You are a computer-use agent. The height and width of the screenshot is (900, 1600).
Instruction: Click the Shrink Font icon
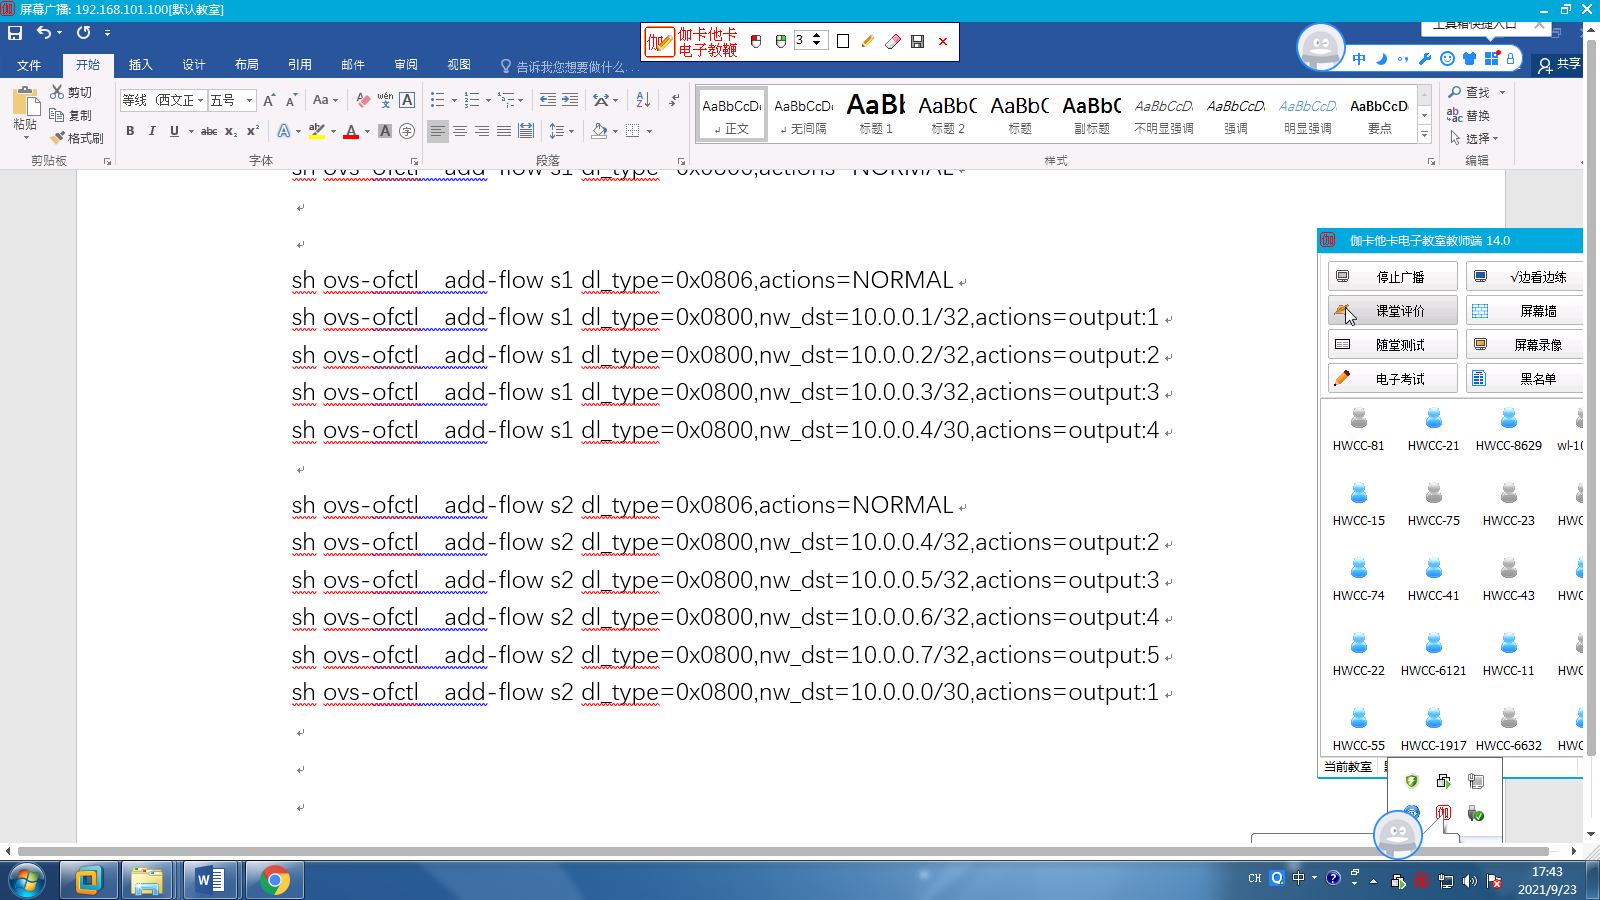(291, 100)
